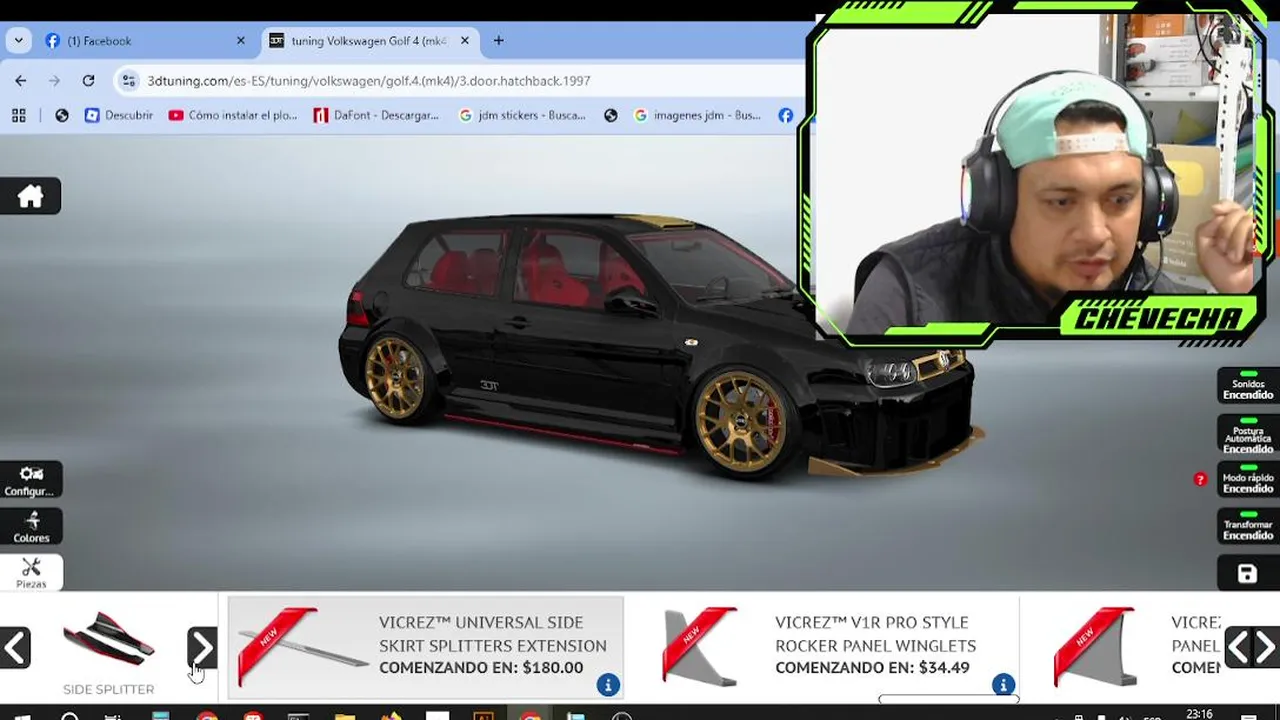Reload the current page
This screenshot has width=1280, height=720.
point(88,81)
